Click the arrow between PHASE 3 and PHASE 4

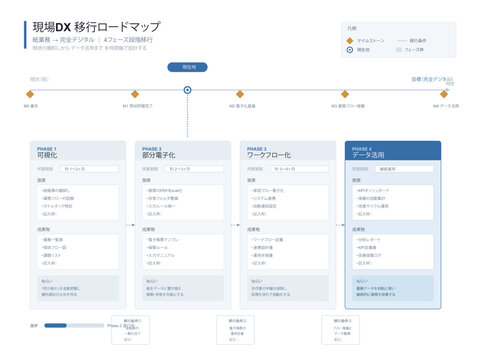point(340,225)
